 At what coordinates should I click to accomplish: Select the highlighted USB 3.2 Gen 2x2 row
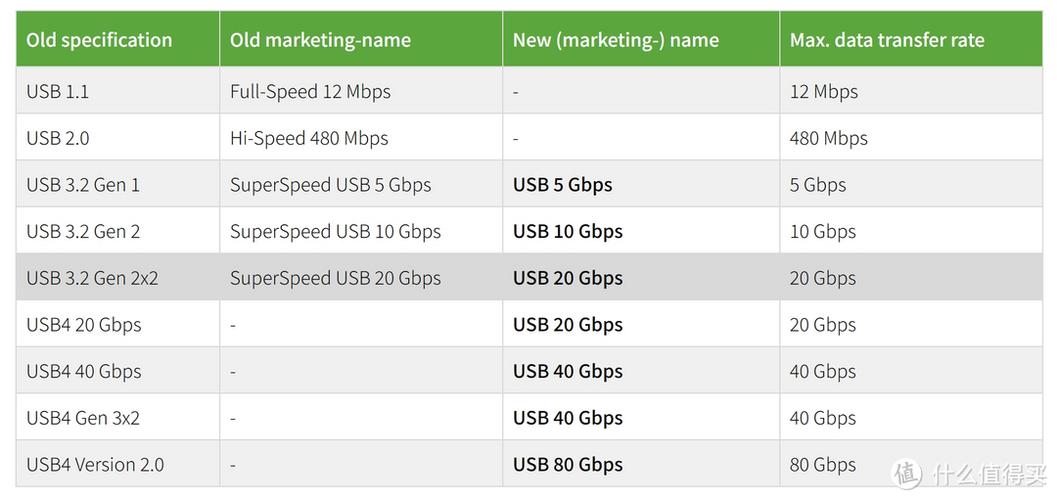(x=529, y=278)
